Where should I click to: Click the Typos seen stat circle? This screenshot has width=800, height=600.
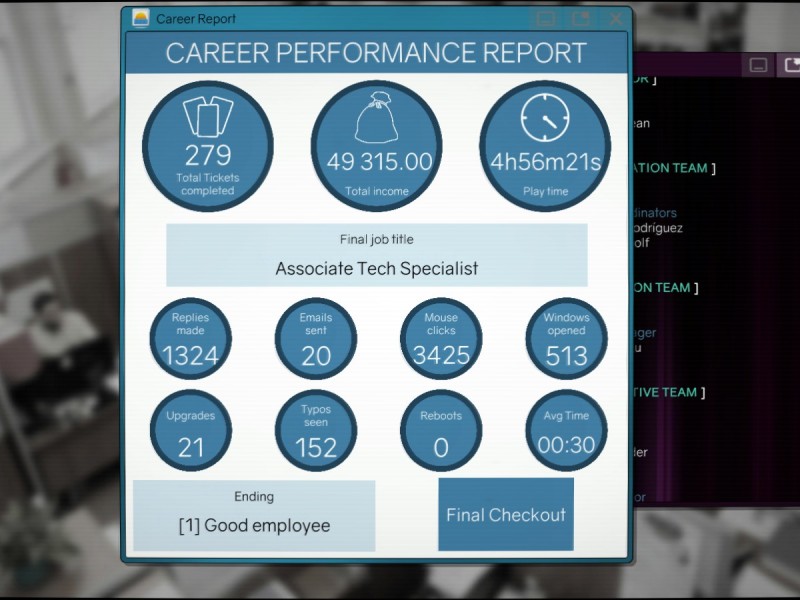[x=316, y=430]
